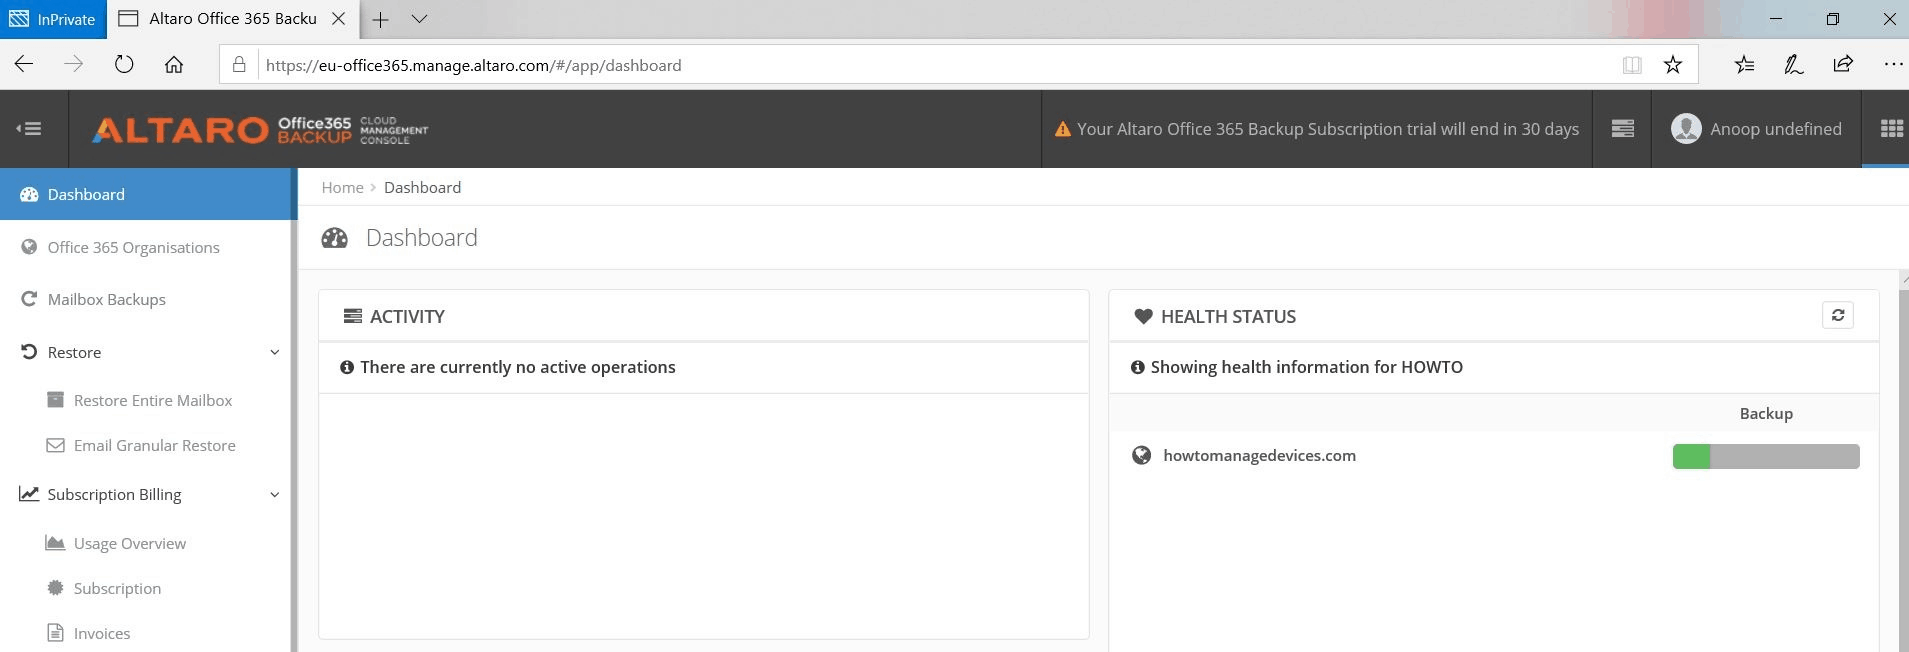Reload the page with the browser refresh button

pyautogui.click(x=124, y=64)
